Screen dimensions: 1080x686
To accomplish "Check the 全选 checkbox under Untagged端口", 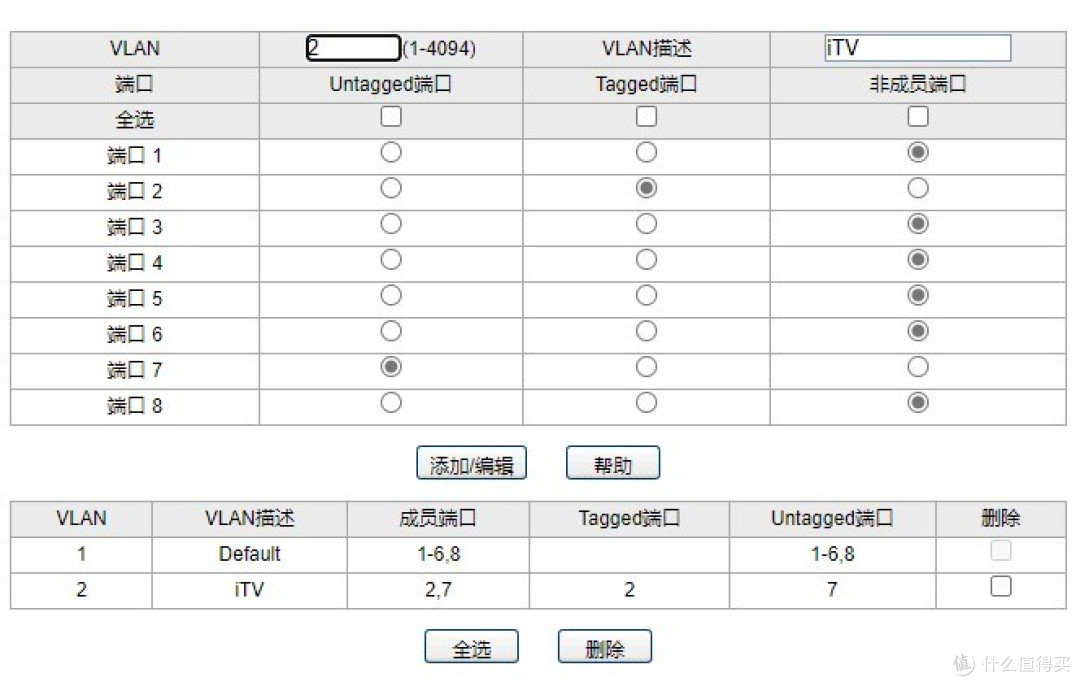I will click(x=390, y=116).
